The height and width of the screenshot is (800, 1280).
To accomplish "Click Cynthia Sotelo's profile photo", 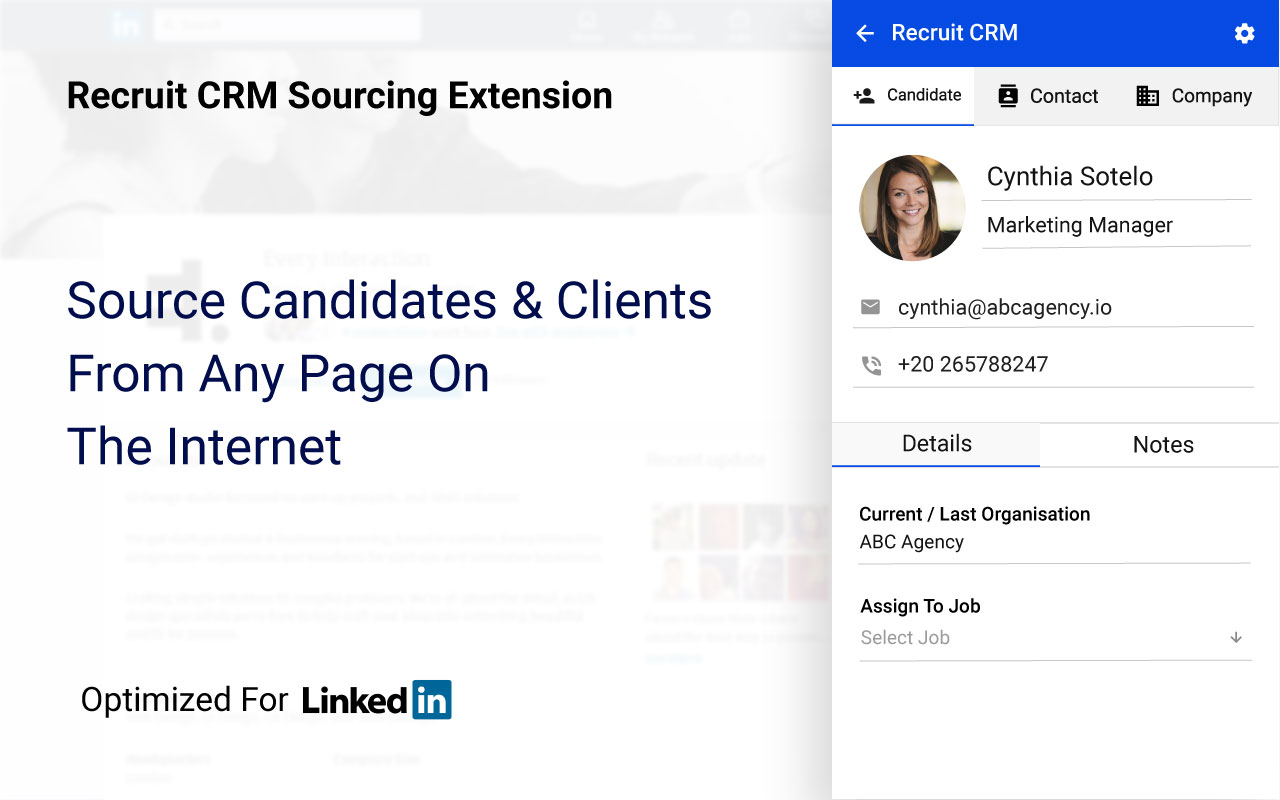I will point(912,208).
